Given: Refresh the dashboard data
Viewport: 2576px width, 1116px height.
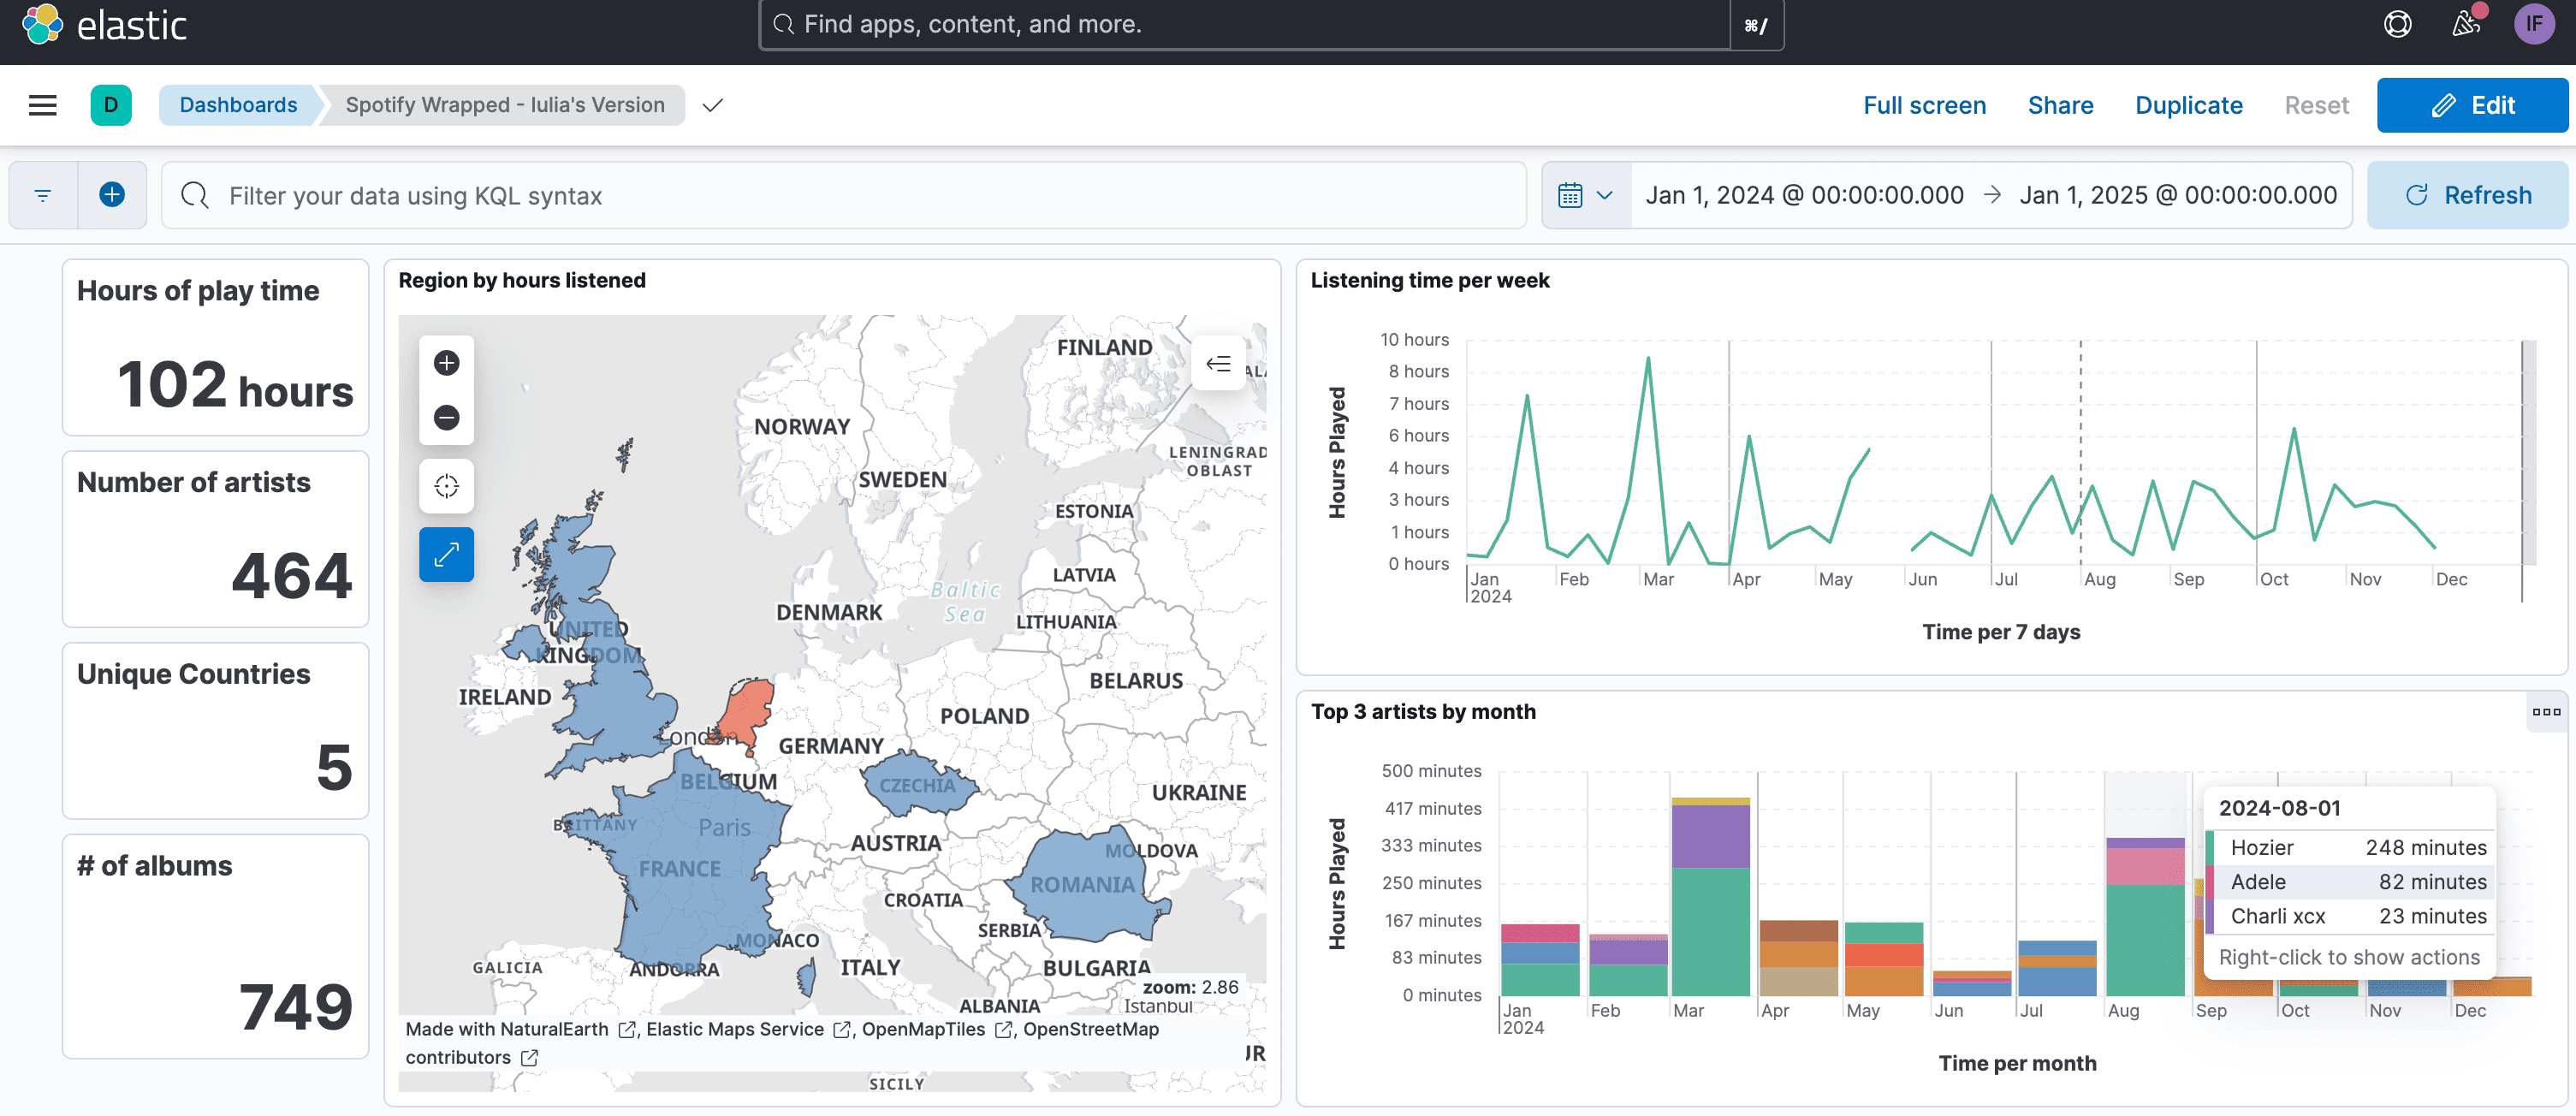Looking at the screenshot, I should pos(2468,195).
